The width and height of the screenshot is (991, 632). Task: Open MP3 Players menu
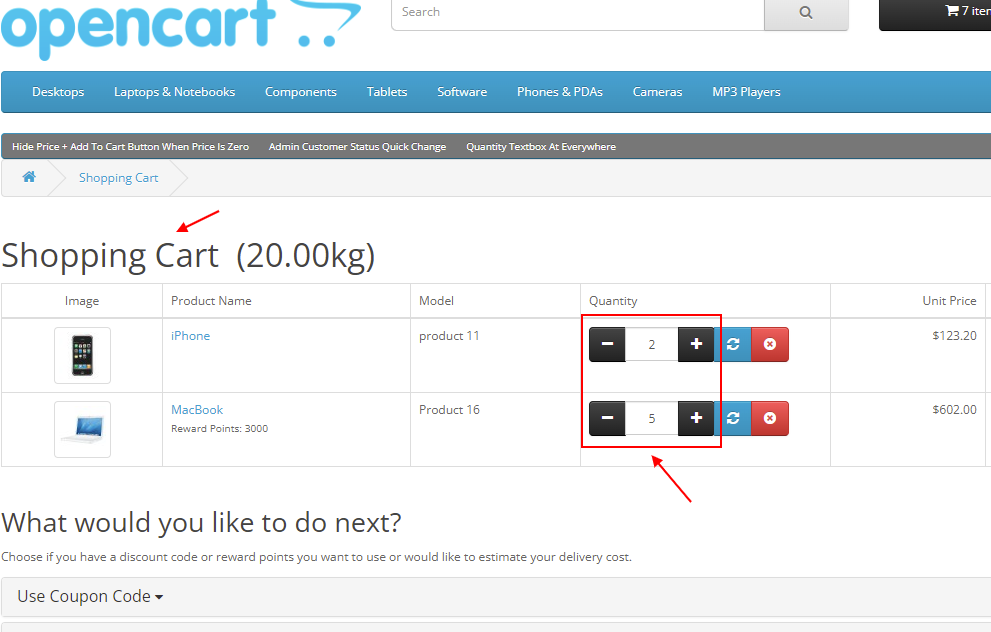click(746, 92)
